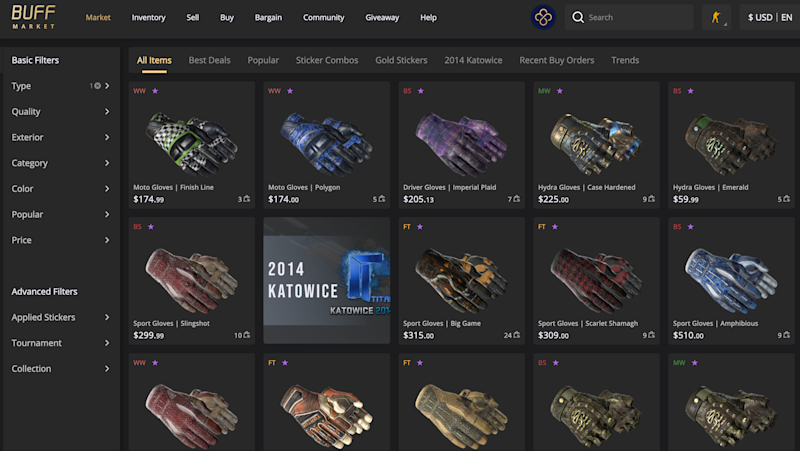Click star icon on Sport Gloves Scarlet Shamagh card
This screenshot has height=451, width=800.
pos(555,227)
